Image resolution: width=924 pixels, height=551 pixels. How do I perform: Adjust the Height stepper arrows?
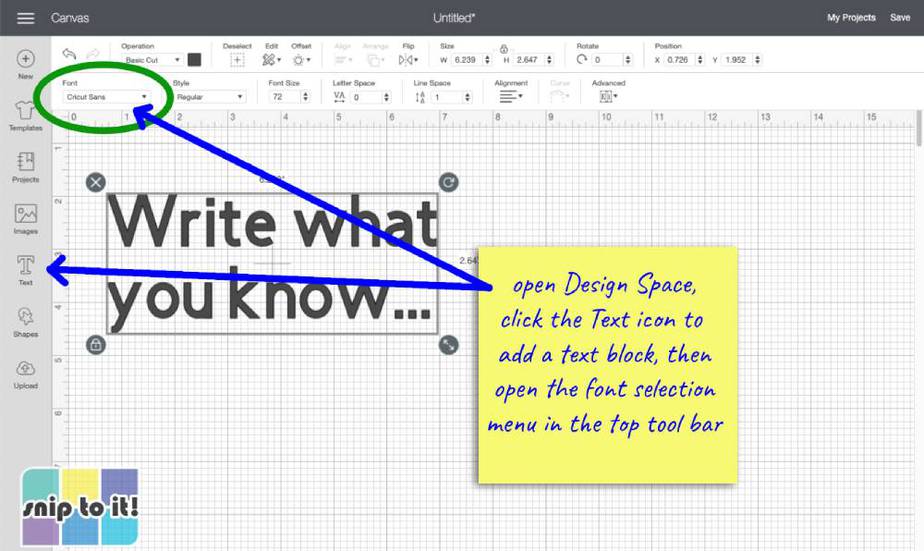[549, 60]
